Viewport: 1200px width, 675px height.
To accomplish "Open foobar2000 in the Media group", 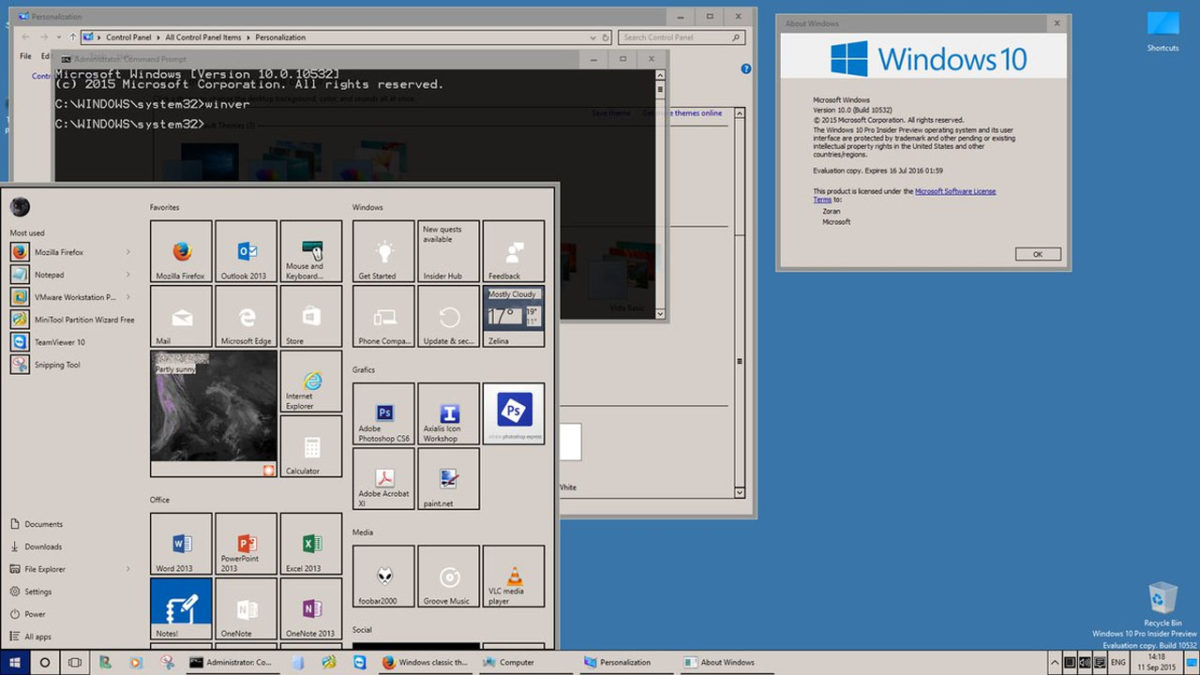I will point(383,577).
